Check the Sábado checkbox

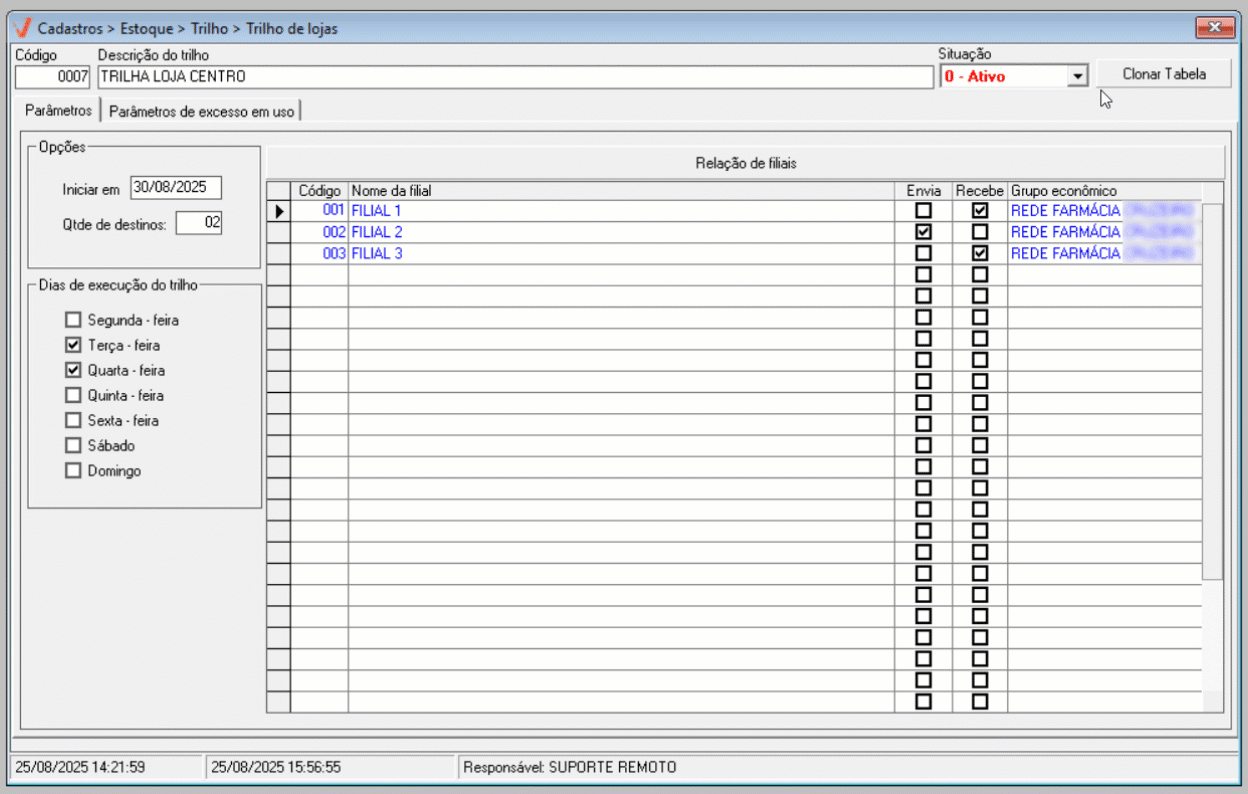(x=72, y=445)
